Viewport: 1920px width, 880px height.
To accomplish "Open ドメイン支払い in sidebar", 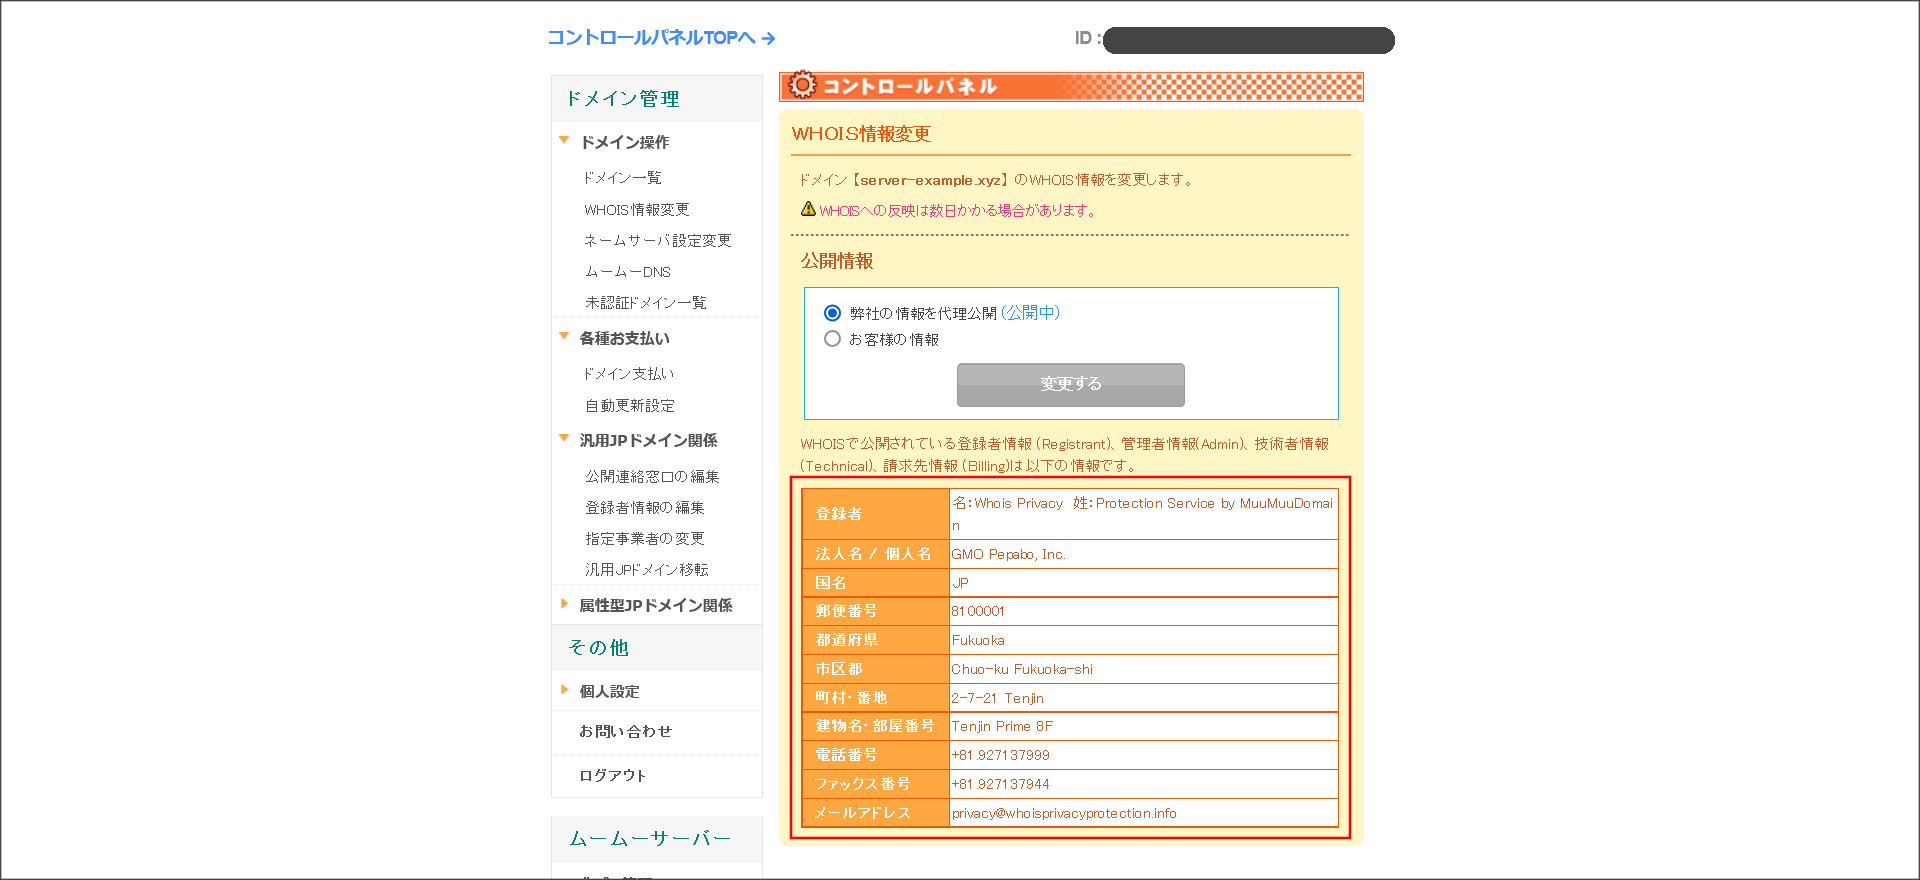I will click(x=629, y=373).
